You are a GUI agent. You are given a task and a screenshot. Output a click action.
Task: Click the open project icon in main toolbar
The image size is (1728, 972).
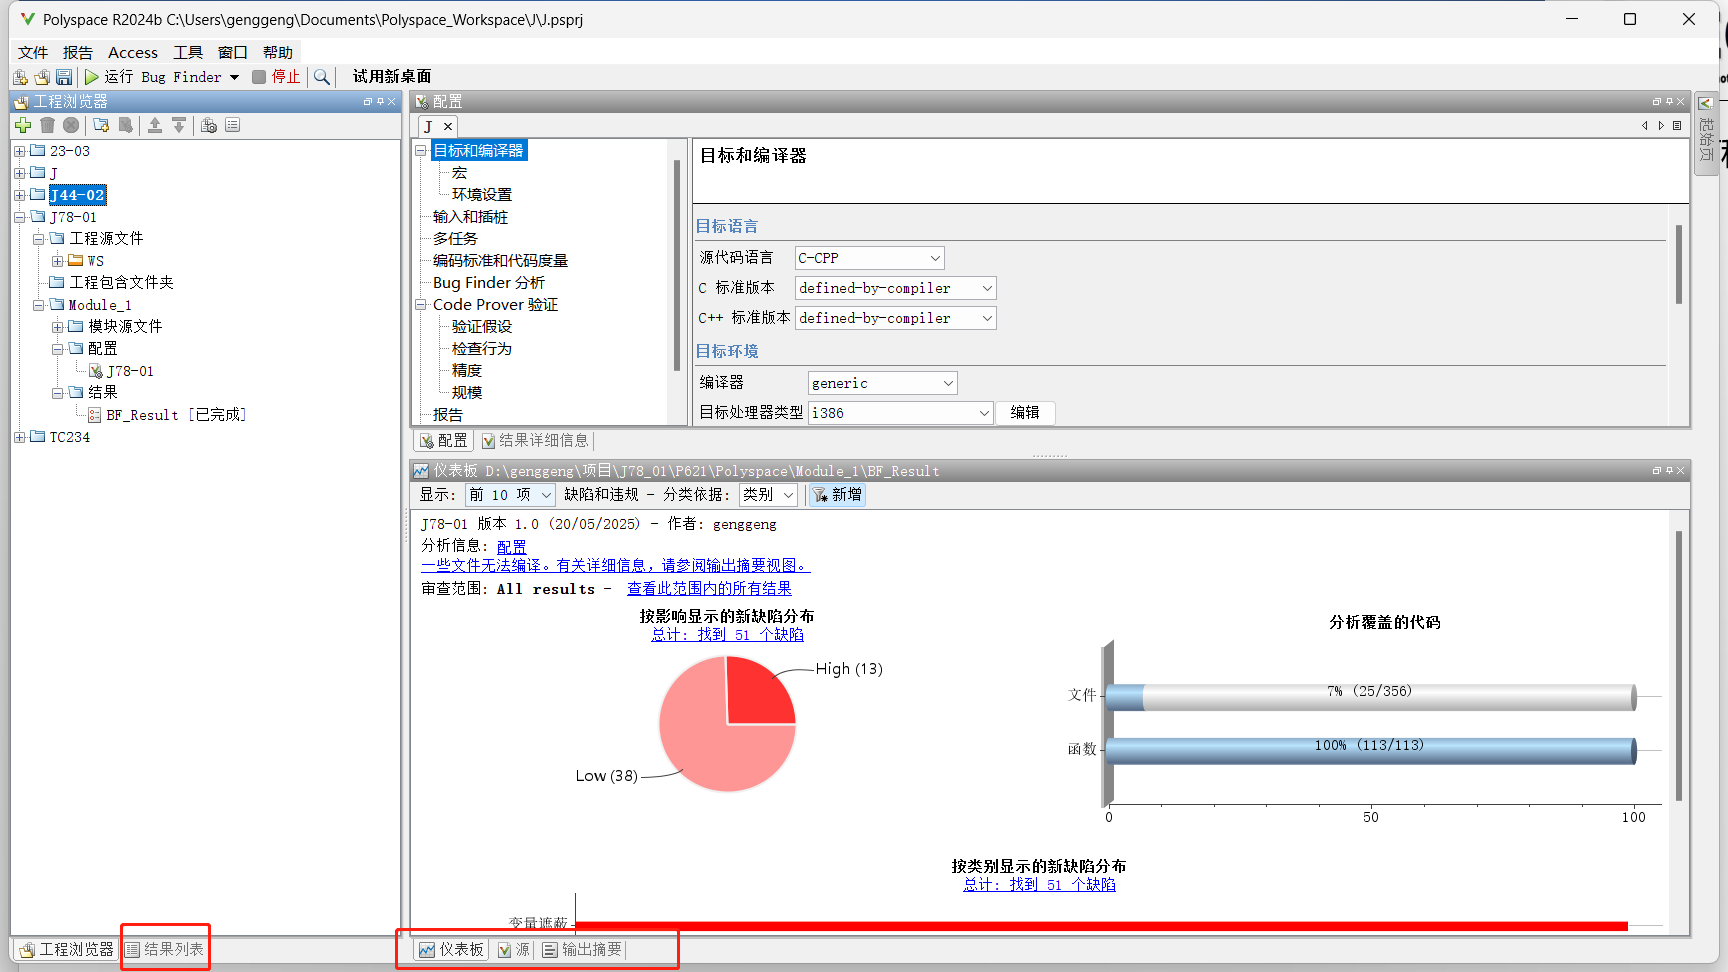(x=42, y=77)
